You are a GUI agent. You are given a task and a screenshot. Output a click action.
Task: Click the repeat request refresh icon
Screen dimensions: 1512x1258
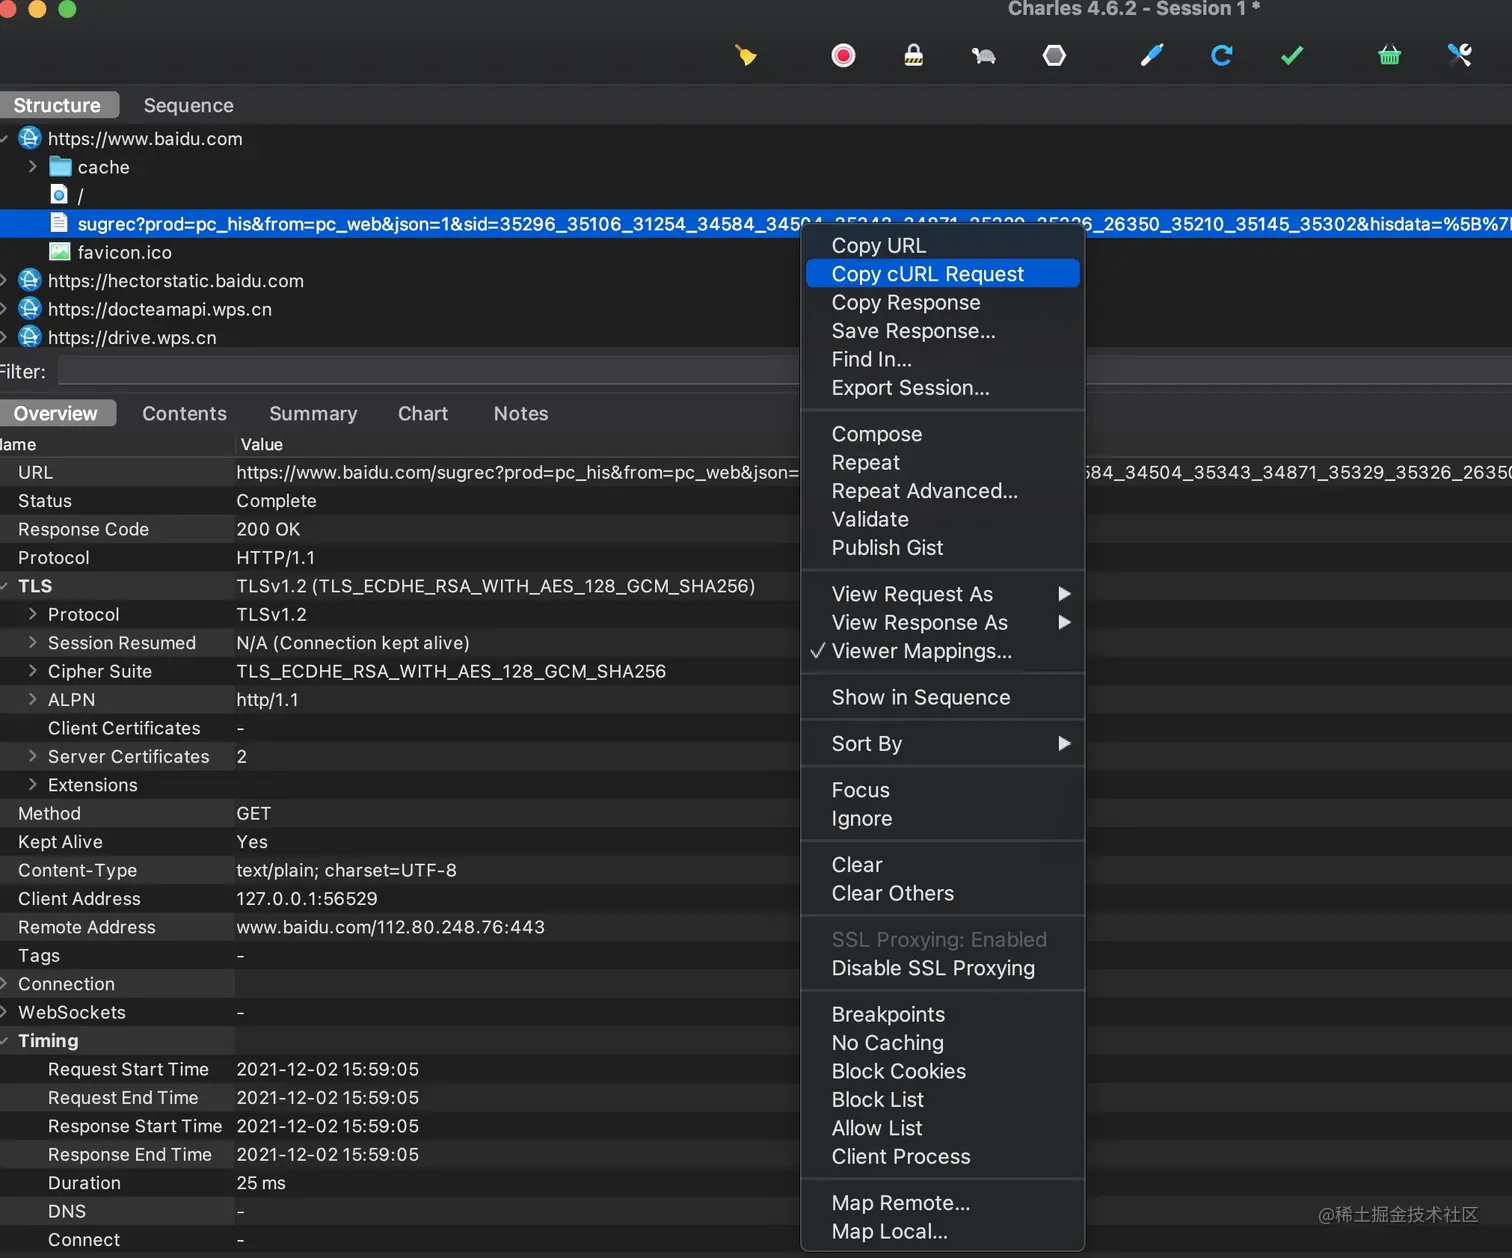1221,55
